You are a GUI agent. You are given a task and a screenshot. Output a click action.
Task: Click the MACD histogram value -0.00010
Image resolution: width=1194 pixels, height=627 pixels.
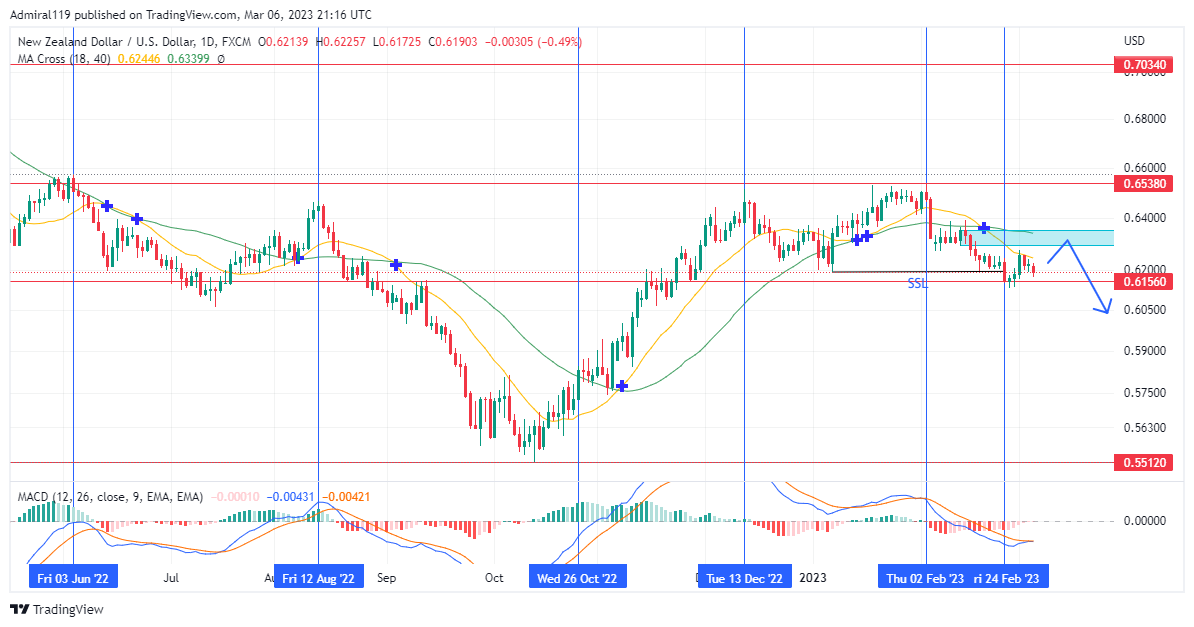point(235,497)
